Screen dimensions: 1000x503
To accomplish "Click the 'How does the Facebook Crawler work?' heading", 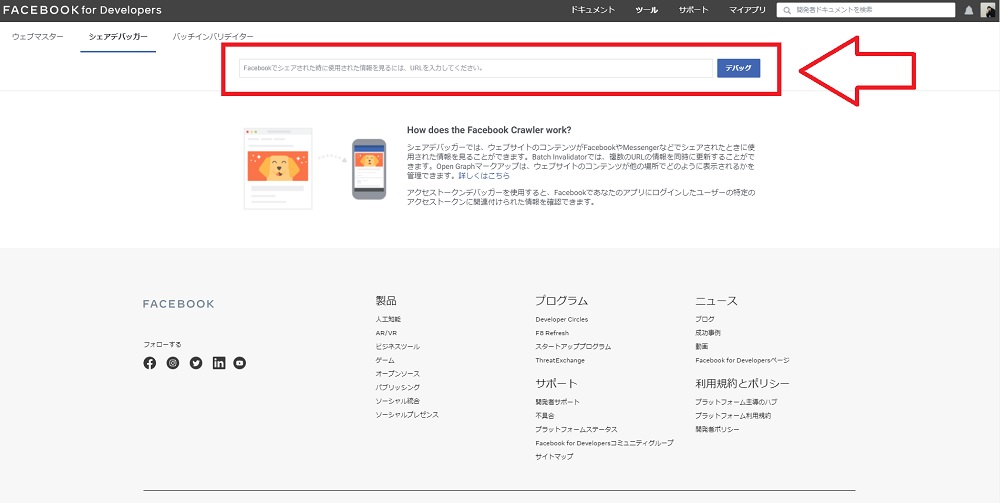I will point(489,130).
